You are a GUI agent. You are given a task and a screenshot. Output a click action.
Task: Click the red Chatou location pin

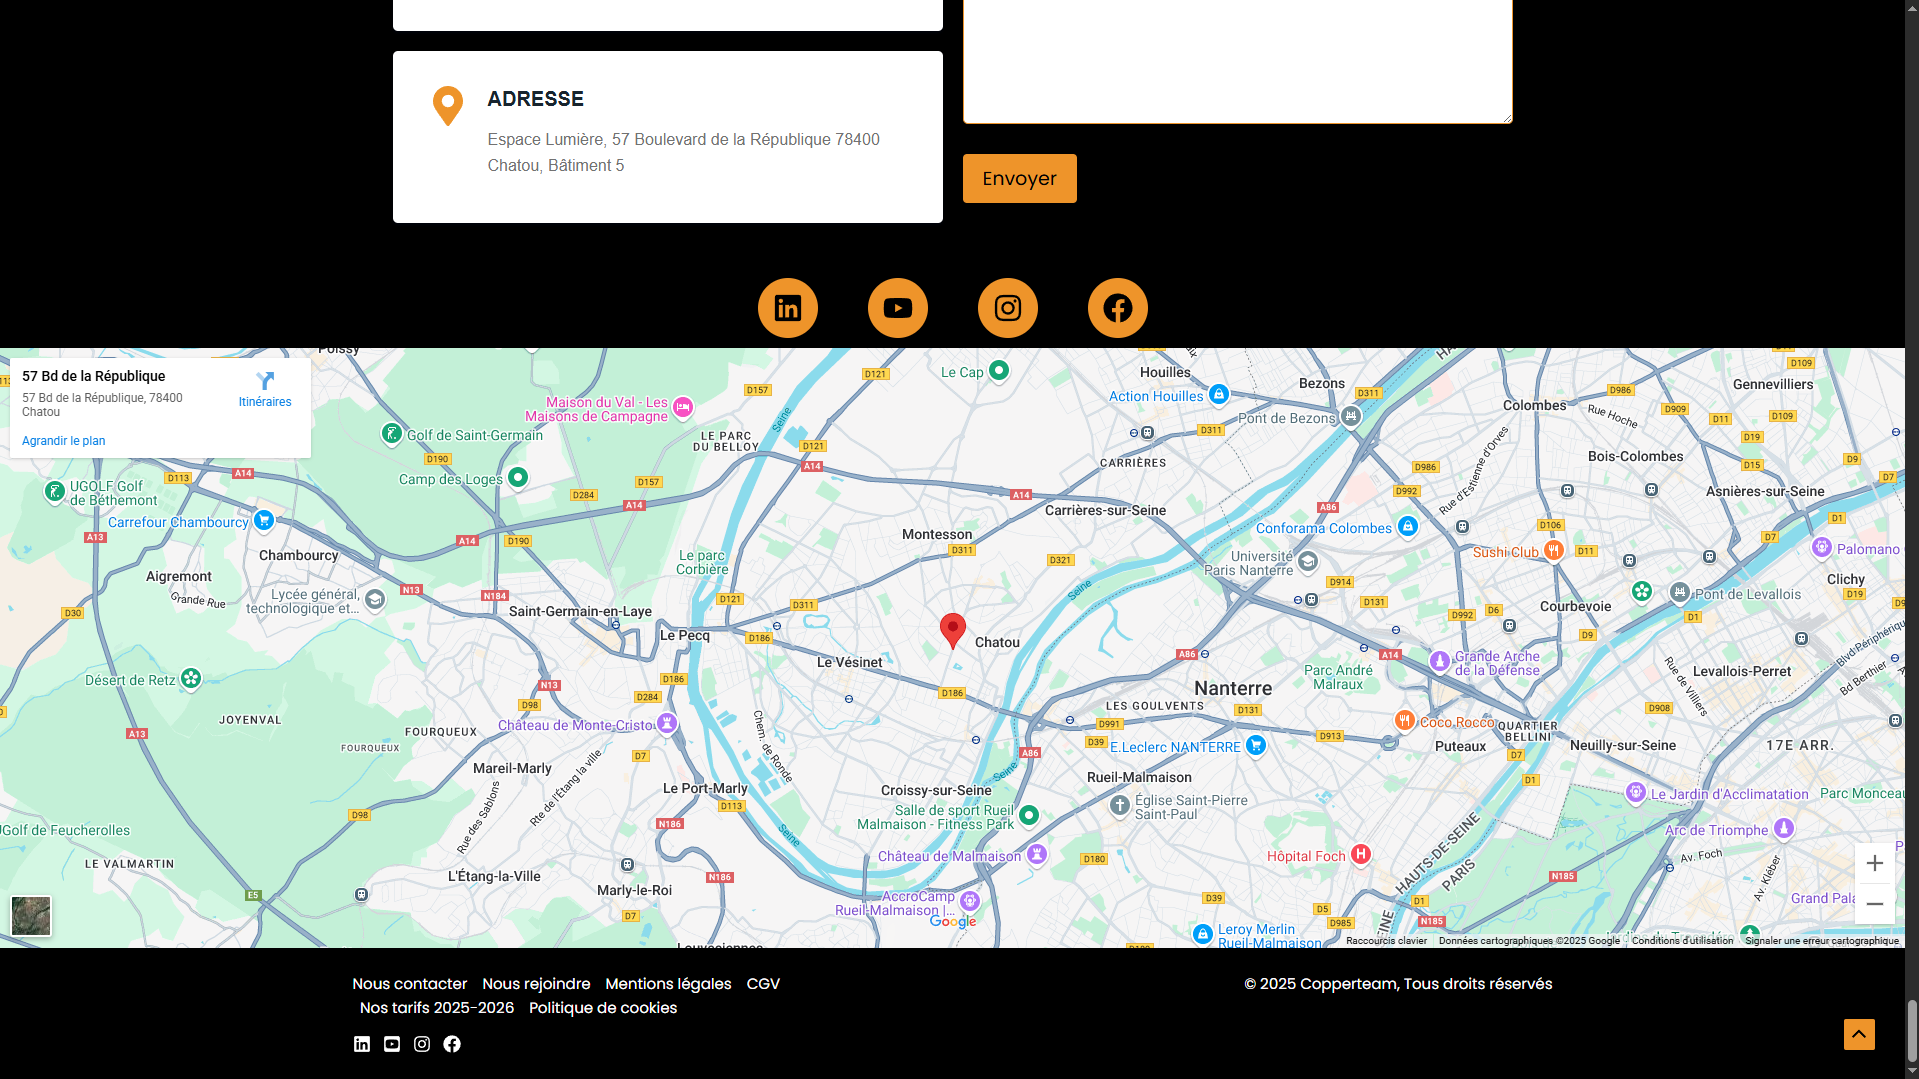click(x=953, y=630)
